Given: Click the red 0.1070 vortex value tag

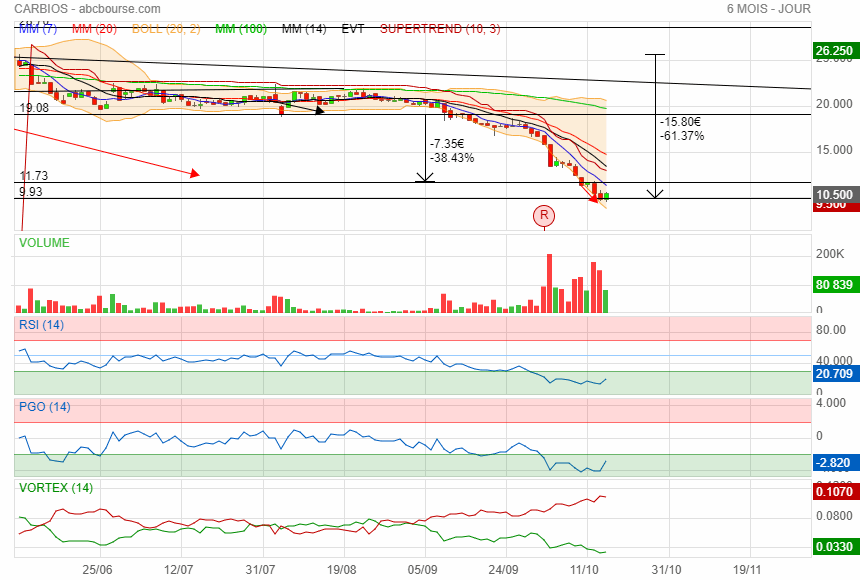Looking at the screenshot, I should pos(834,492).
